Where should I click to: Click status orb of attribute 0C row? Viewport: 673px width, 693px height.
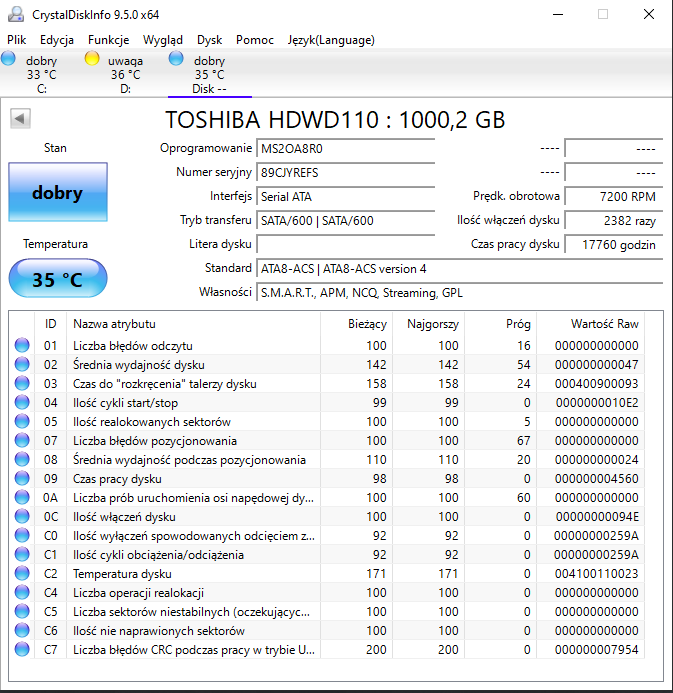pos(22,516)
